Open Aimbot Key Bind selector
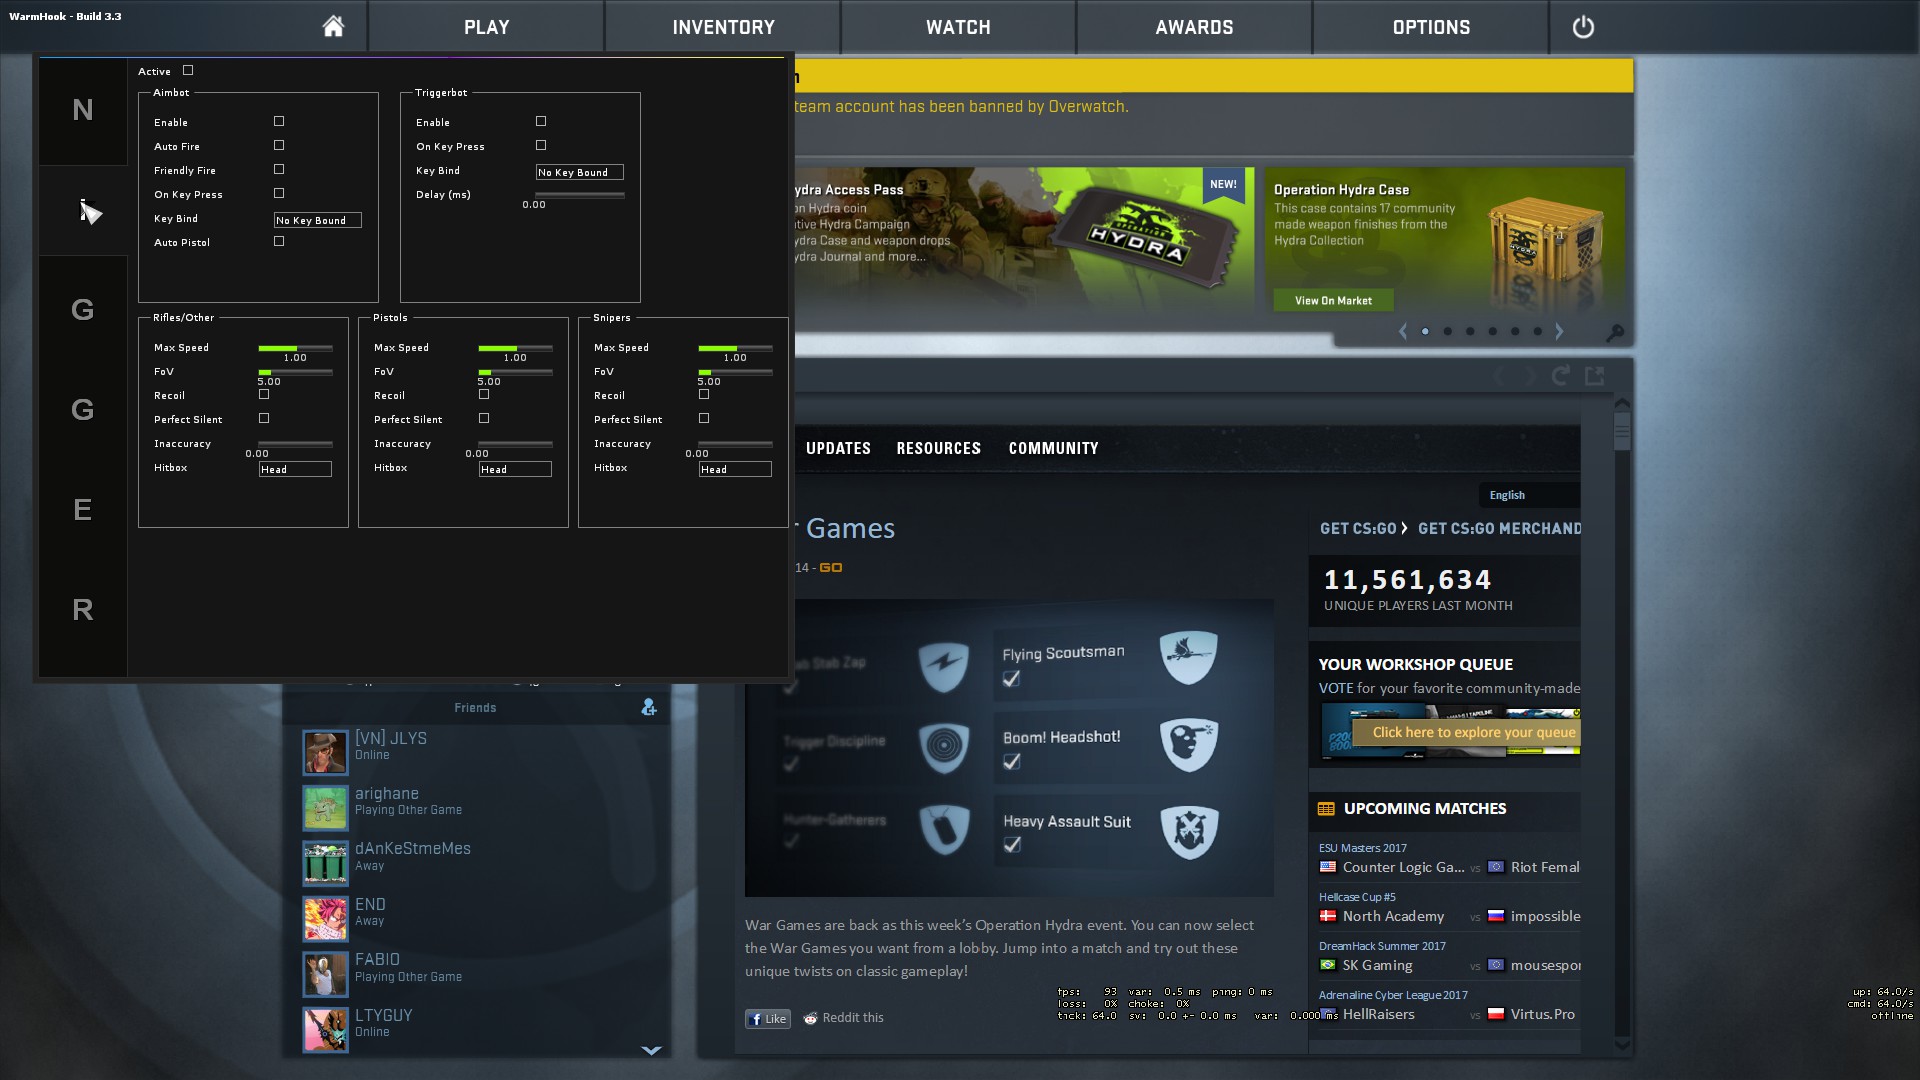This screenshot has width=1920, height=1080. point(318,220)
